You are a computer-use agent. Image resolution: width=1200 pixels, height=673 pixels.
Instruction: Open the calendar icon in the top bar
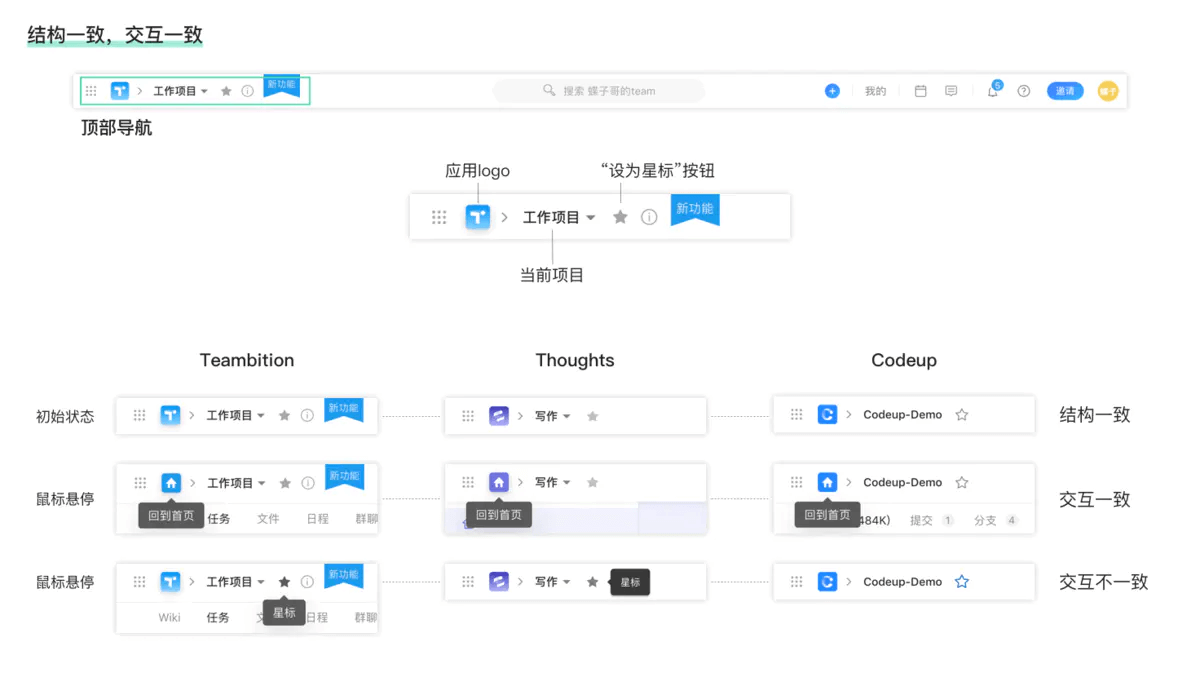pyautogui.click(x=921, y=91)
